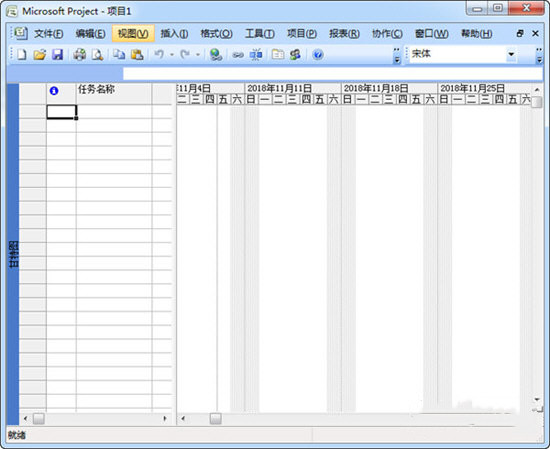Select the highlighted first indicator cell
The image size is (550, 449).
coord(61,112)
